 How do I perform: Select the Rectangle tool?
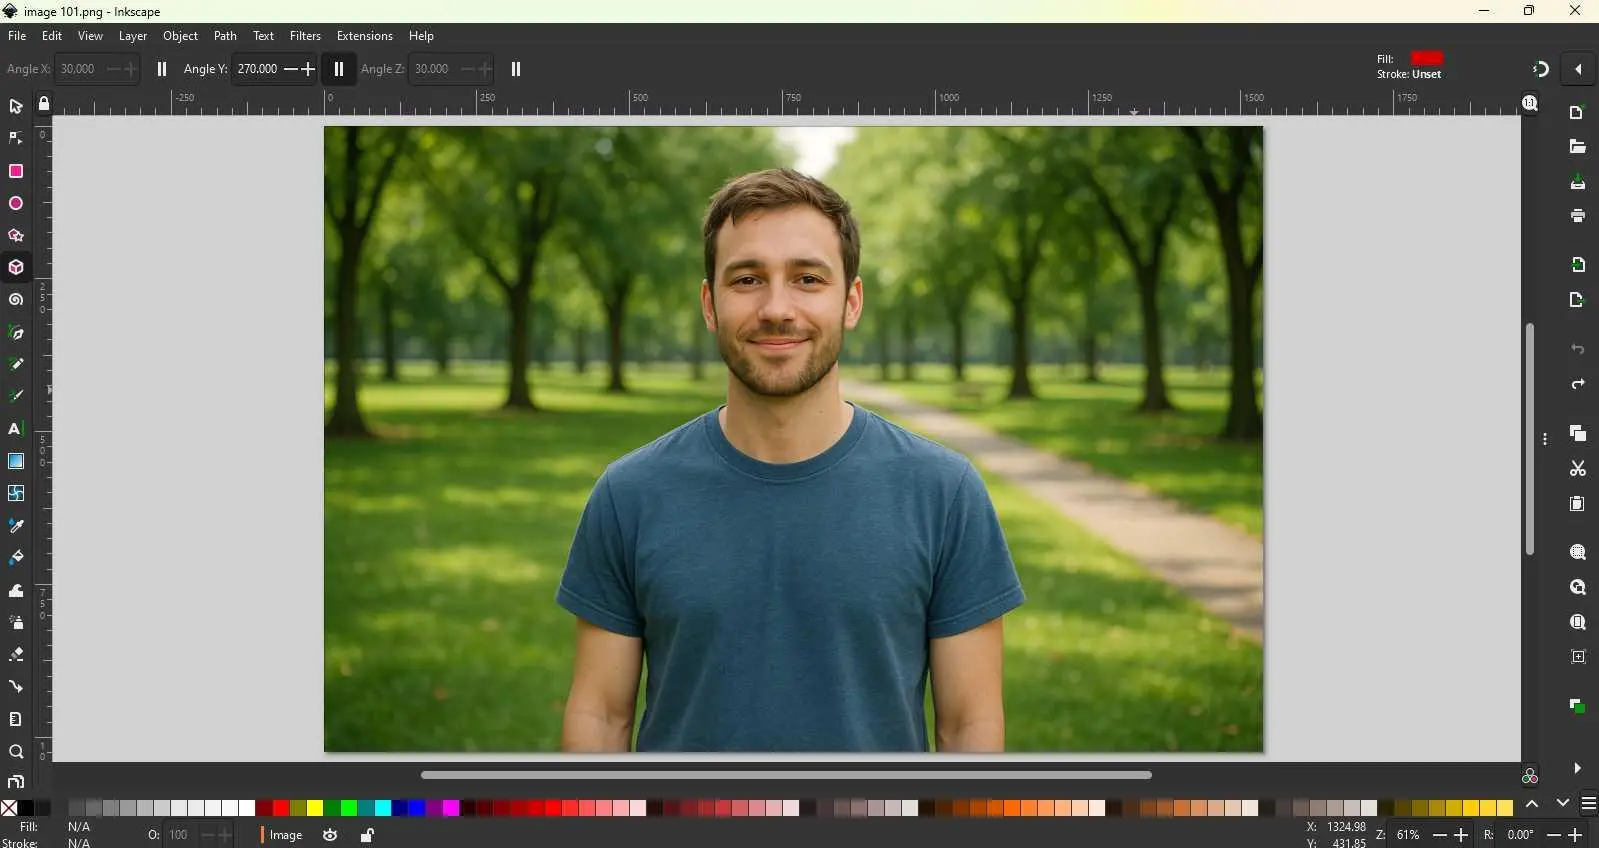point(16,171)
